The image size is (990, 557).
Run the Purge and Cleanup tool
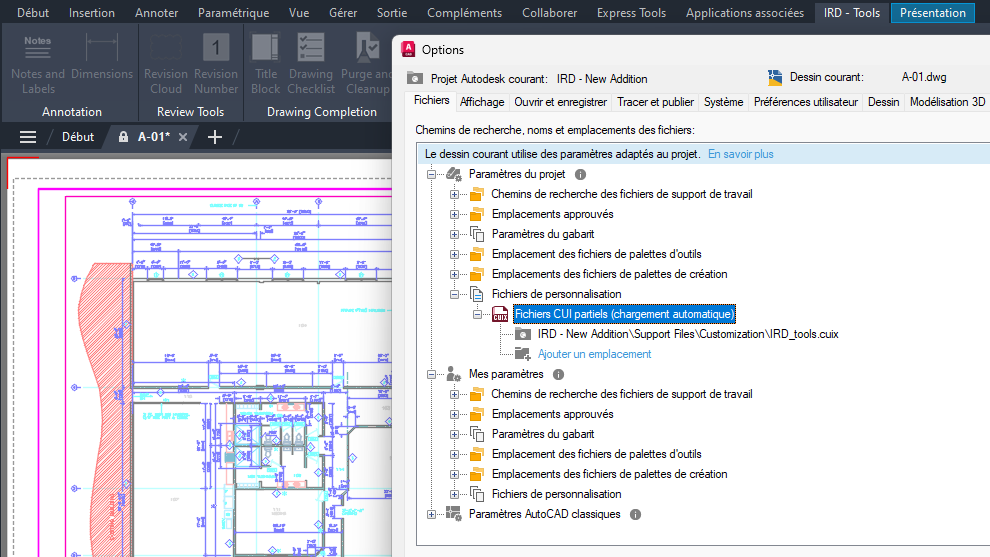click(x=366, y=63)
